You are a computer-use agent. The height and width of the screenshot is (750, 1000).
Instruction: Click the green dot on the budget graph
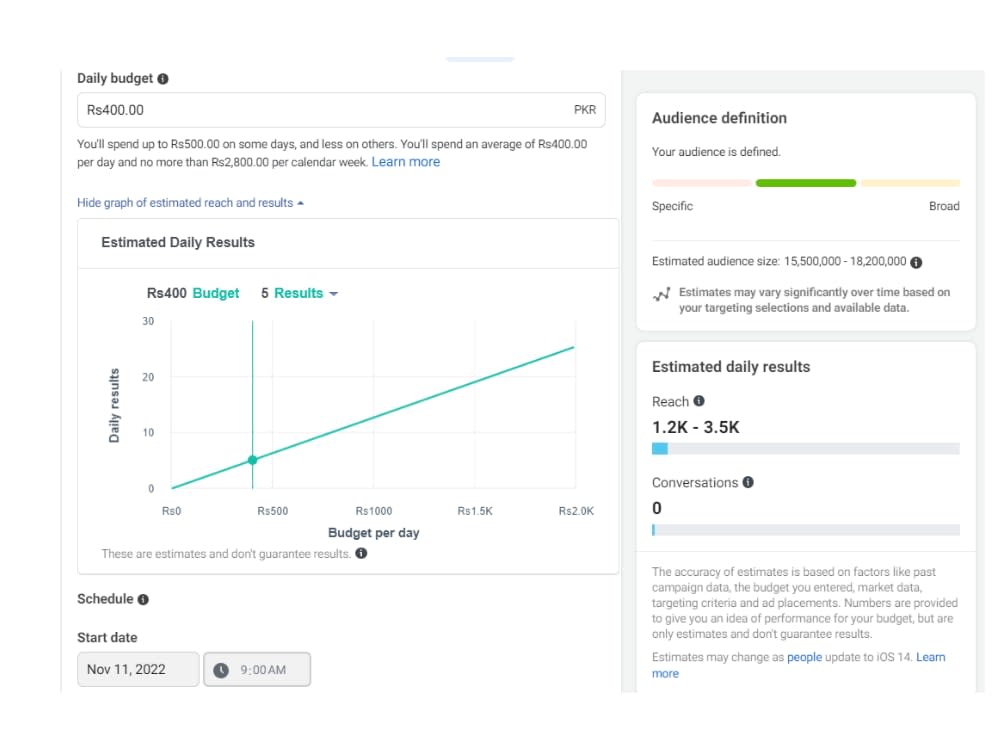[252, 460]
